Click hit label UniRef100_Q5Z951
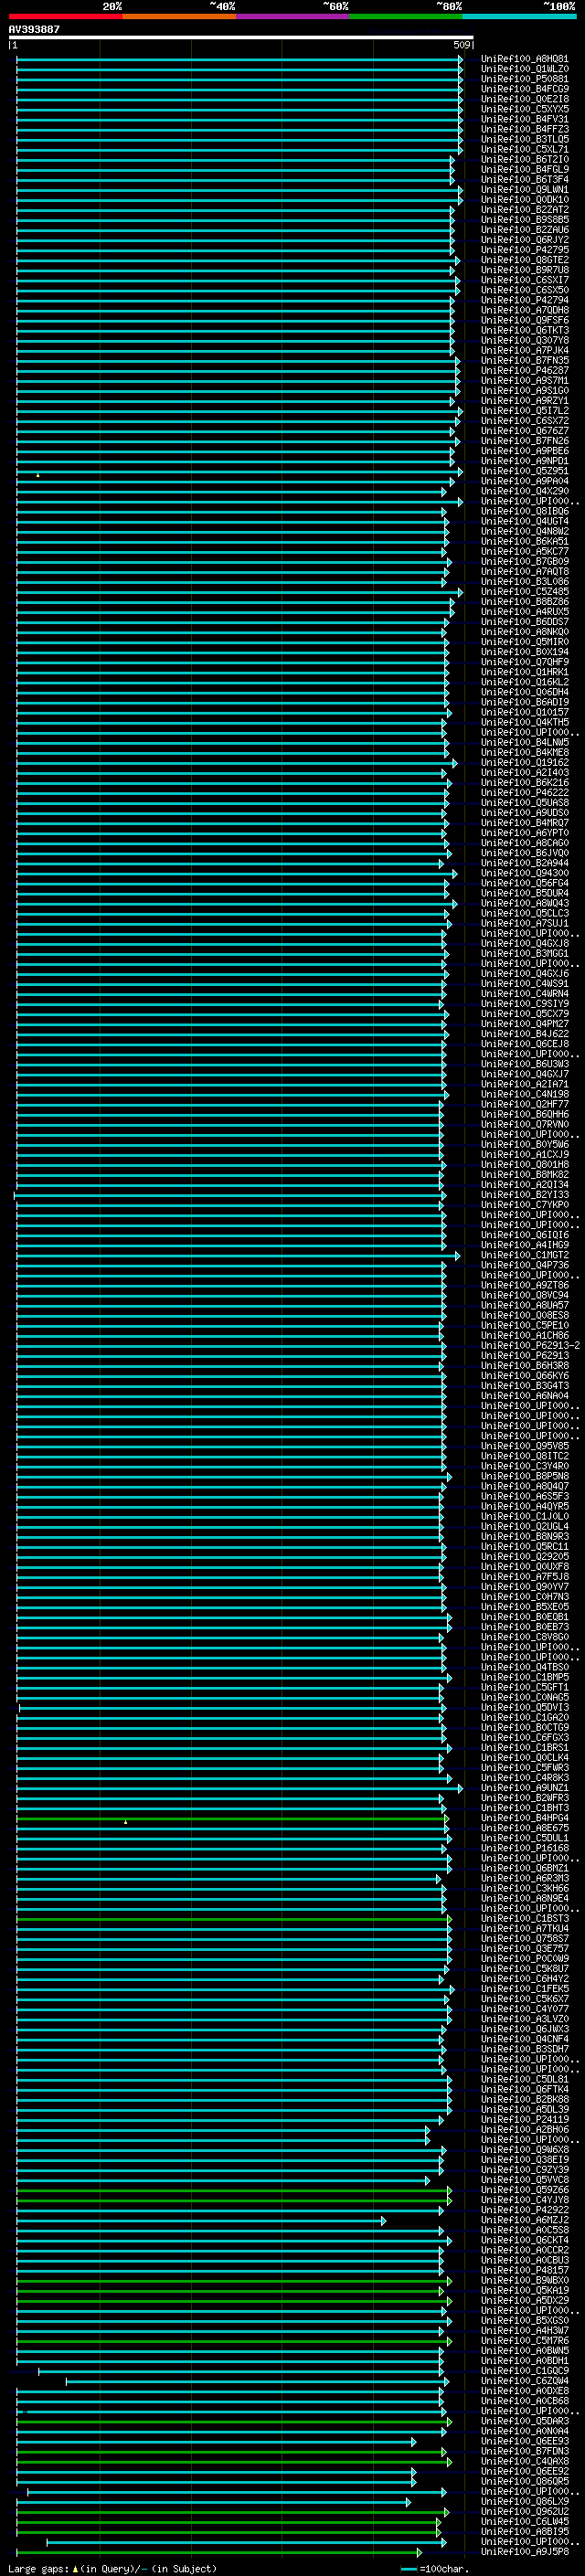The image size is (585, 2576). click(x=524, y=471)
